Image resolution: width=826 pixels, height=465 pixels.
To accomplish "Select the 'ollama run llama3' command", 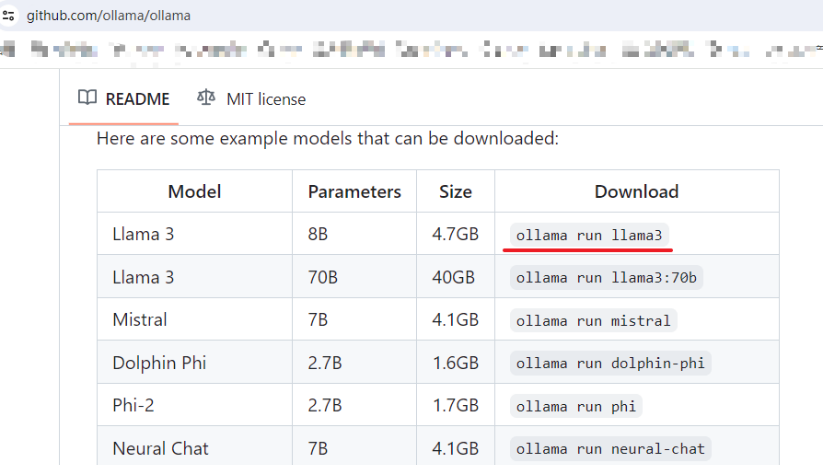I will point(589,235).
